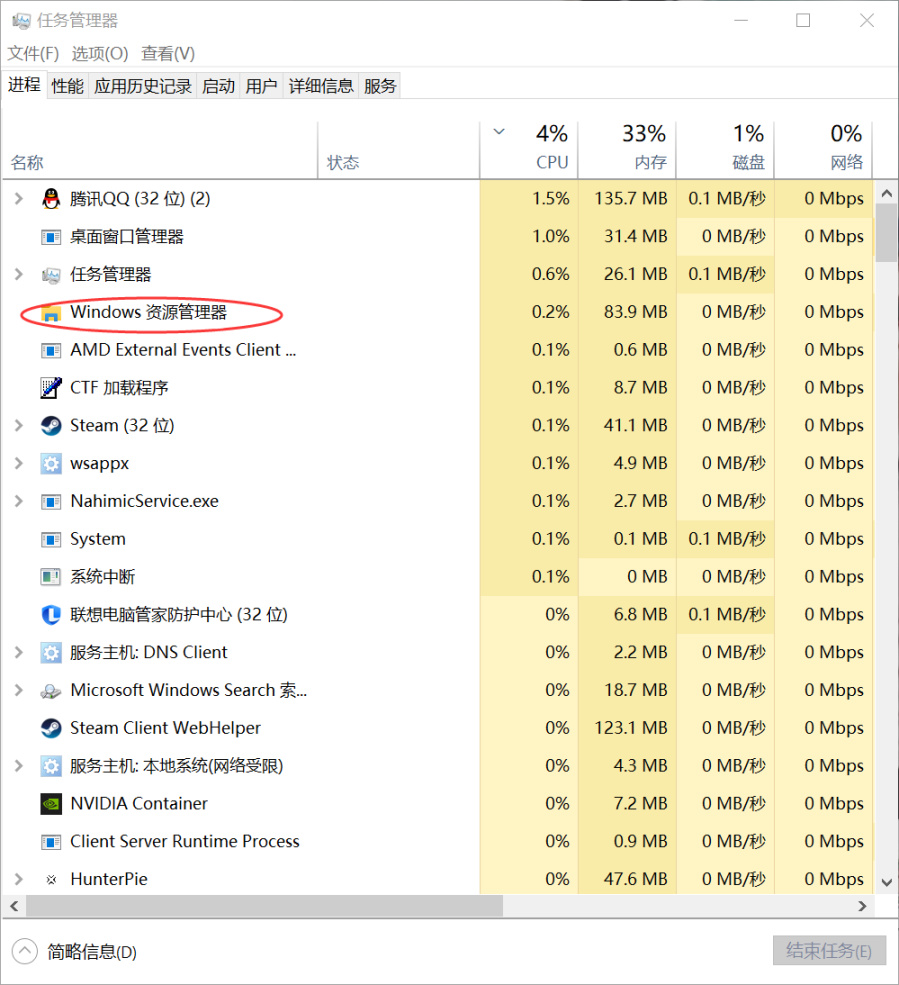Click the vertical scrollbar thumb
899x985 pixels.
pos(887,233)
